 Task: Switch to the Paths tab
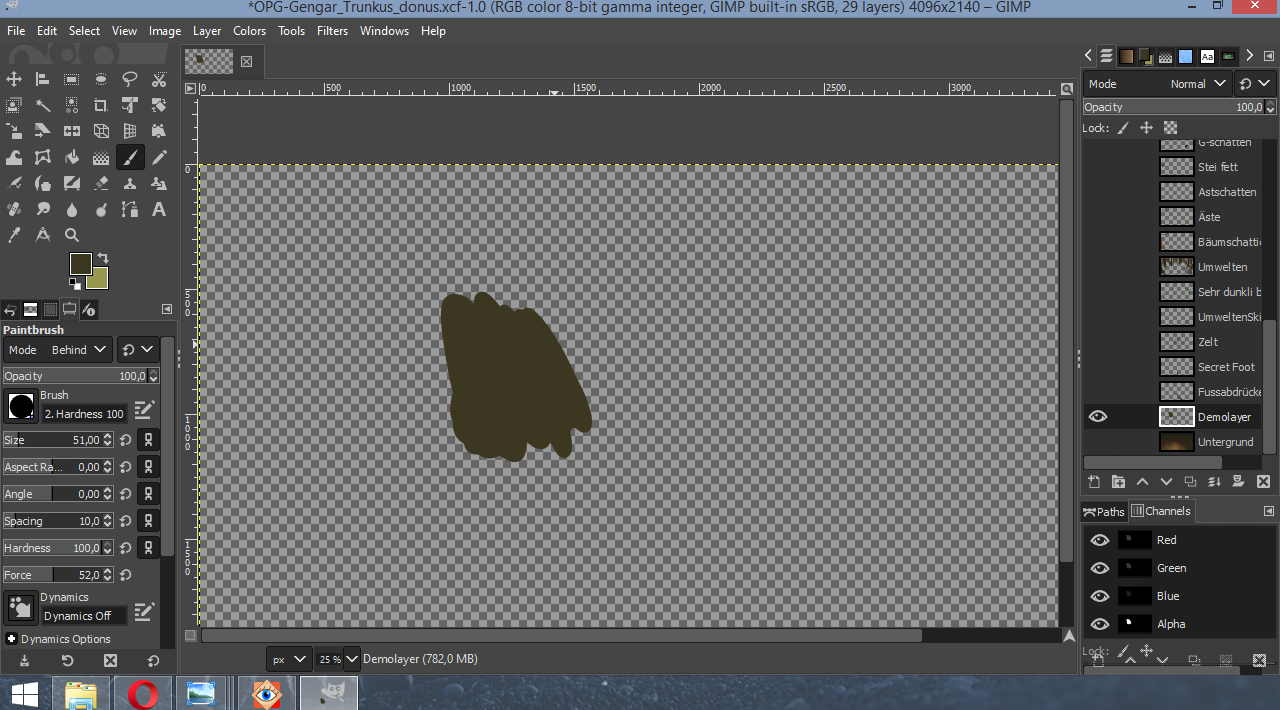(1104, 511)
